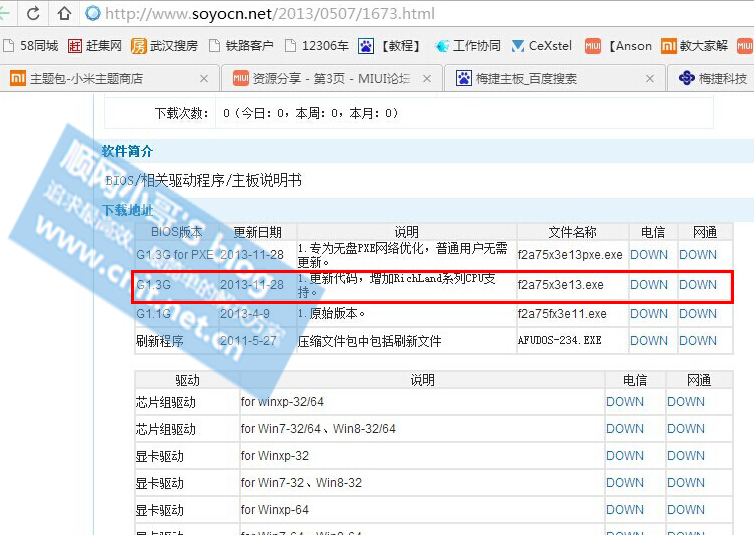This screenshot has height=535, width=754.
Task: Click 电信 DOWN for G1.3G for PXE
Action: click(x=649, y=255)
